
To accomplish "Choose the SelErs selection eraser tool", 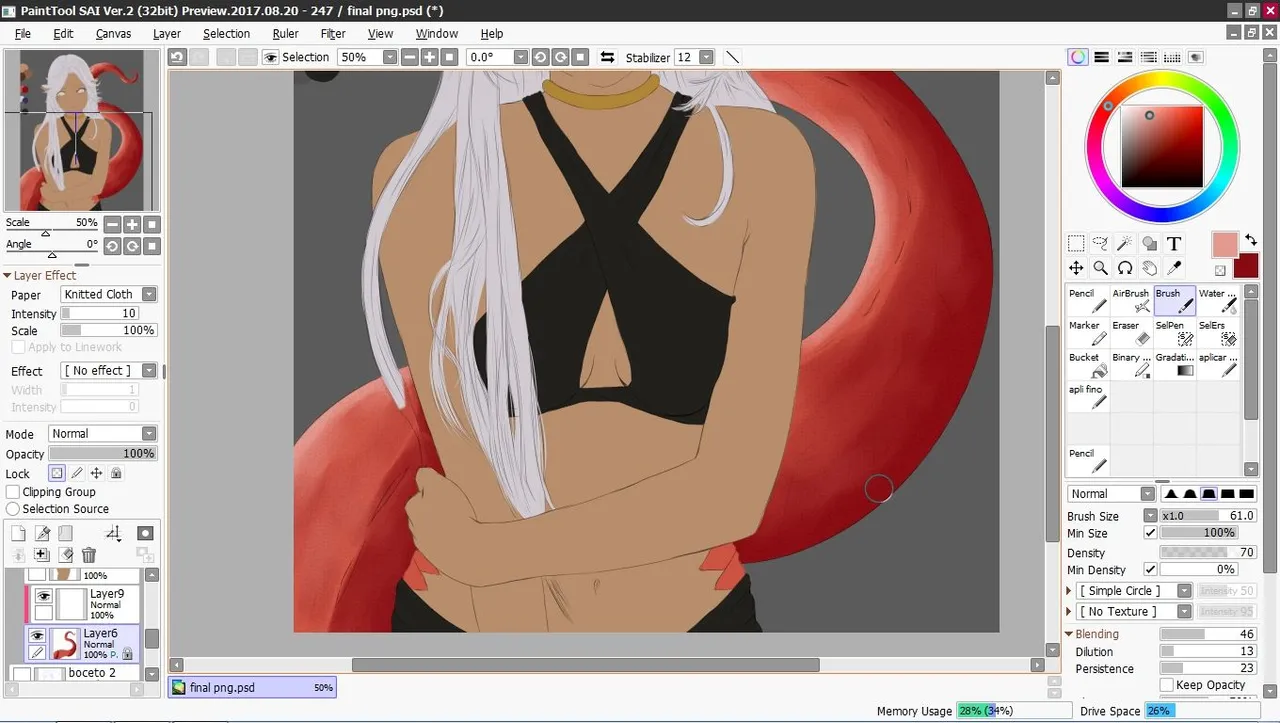I will pyautogui.click(x=1217, y=333).
